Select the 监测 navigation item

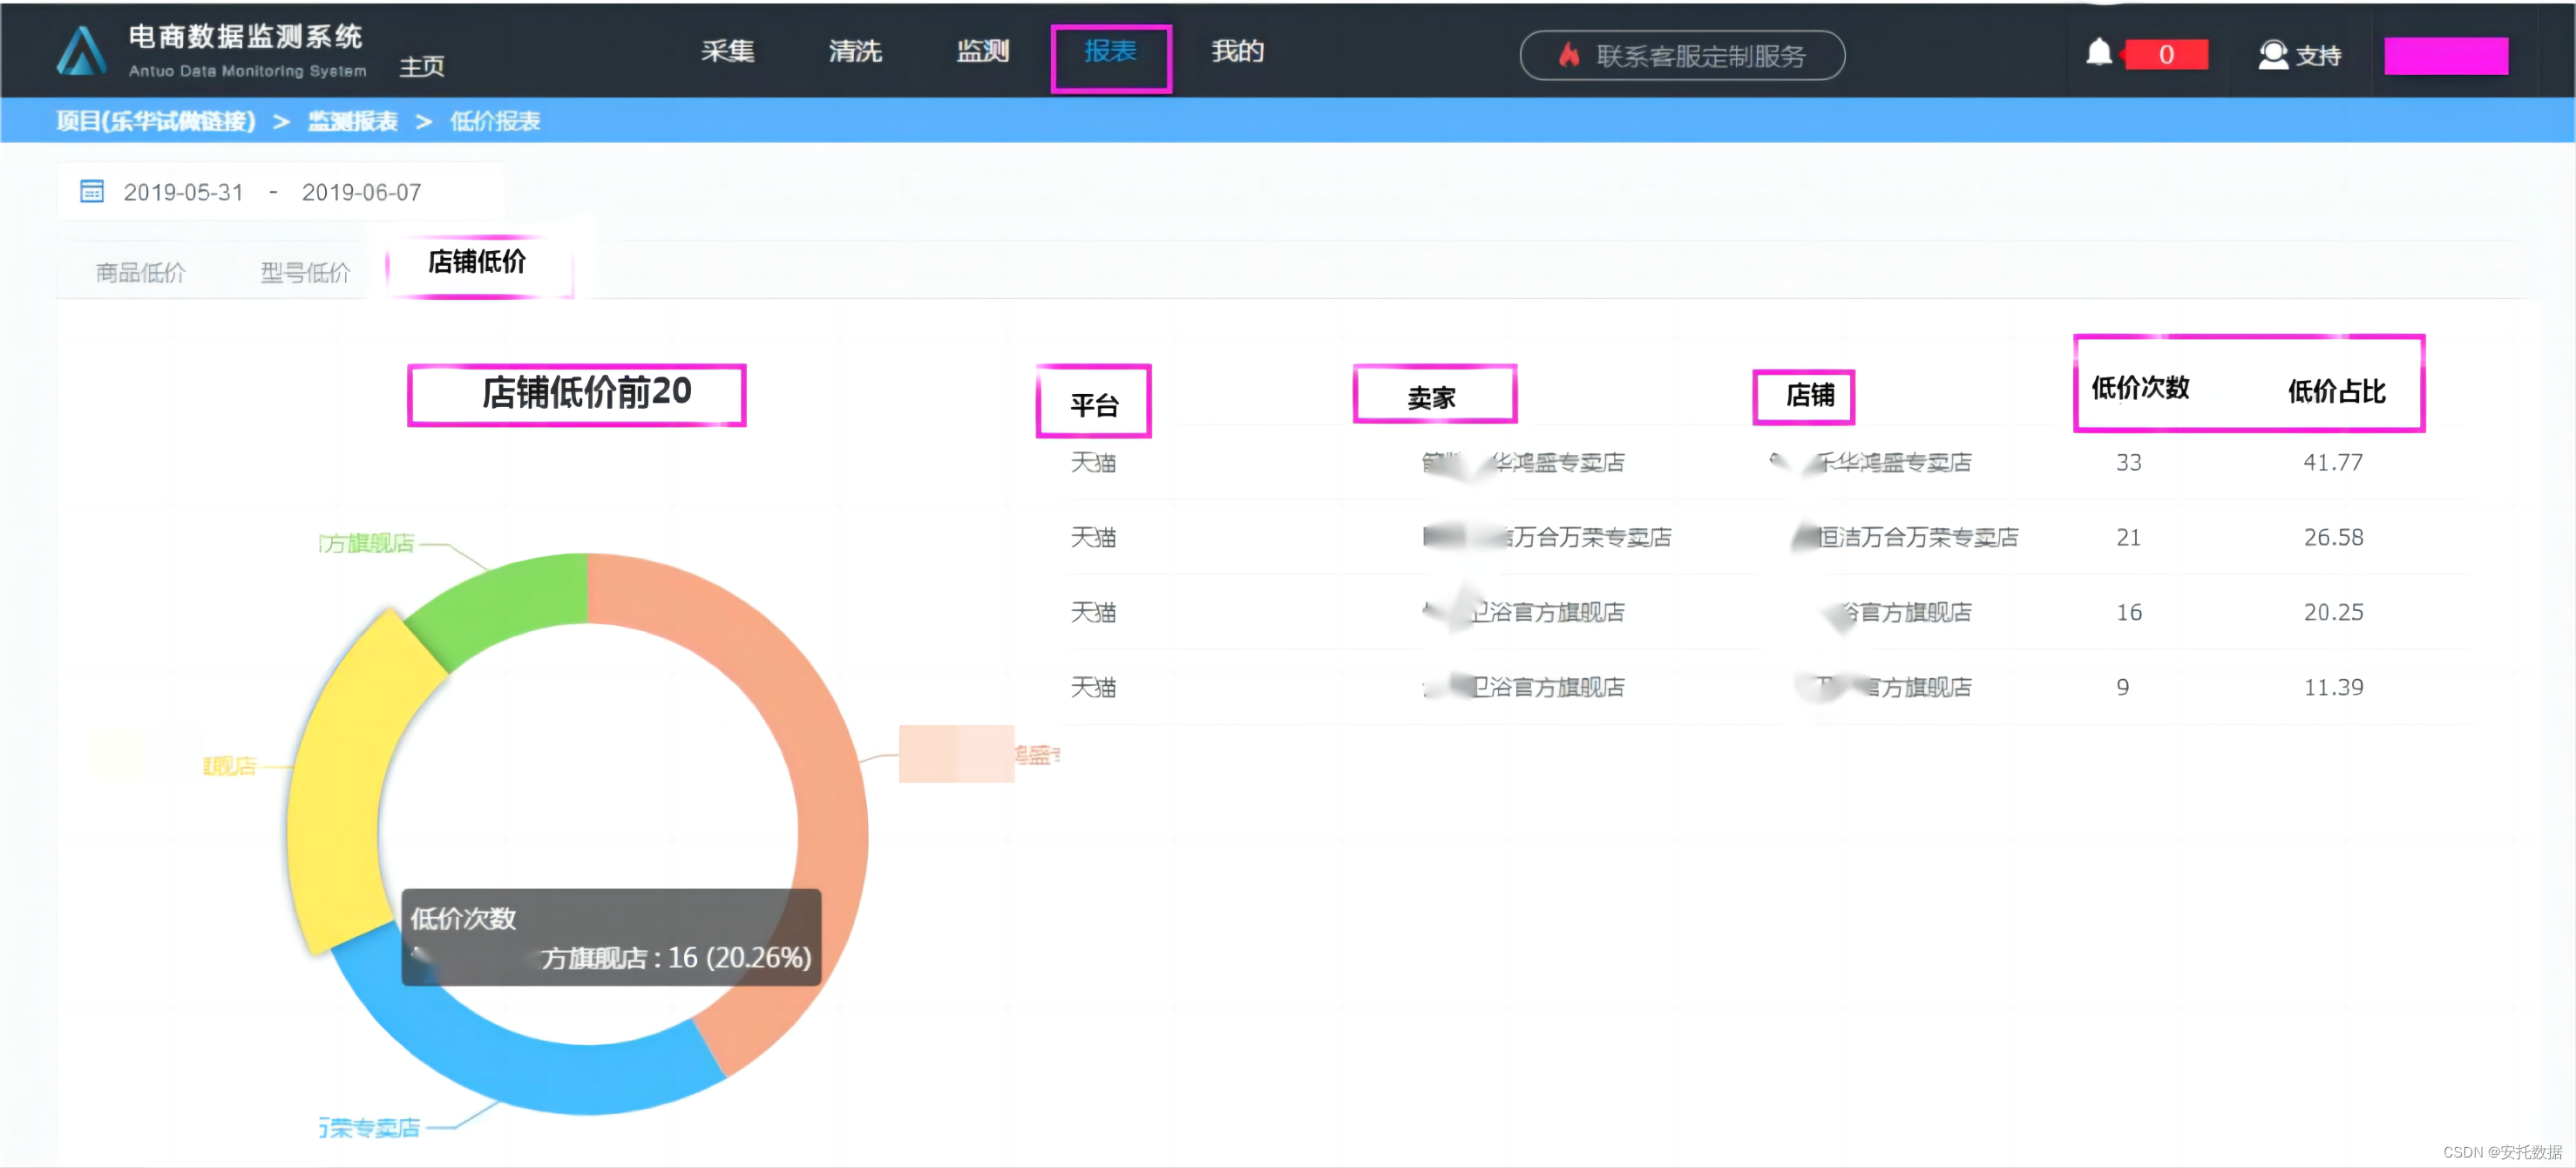coord(982,51)
